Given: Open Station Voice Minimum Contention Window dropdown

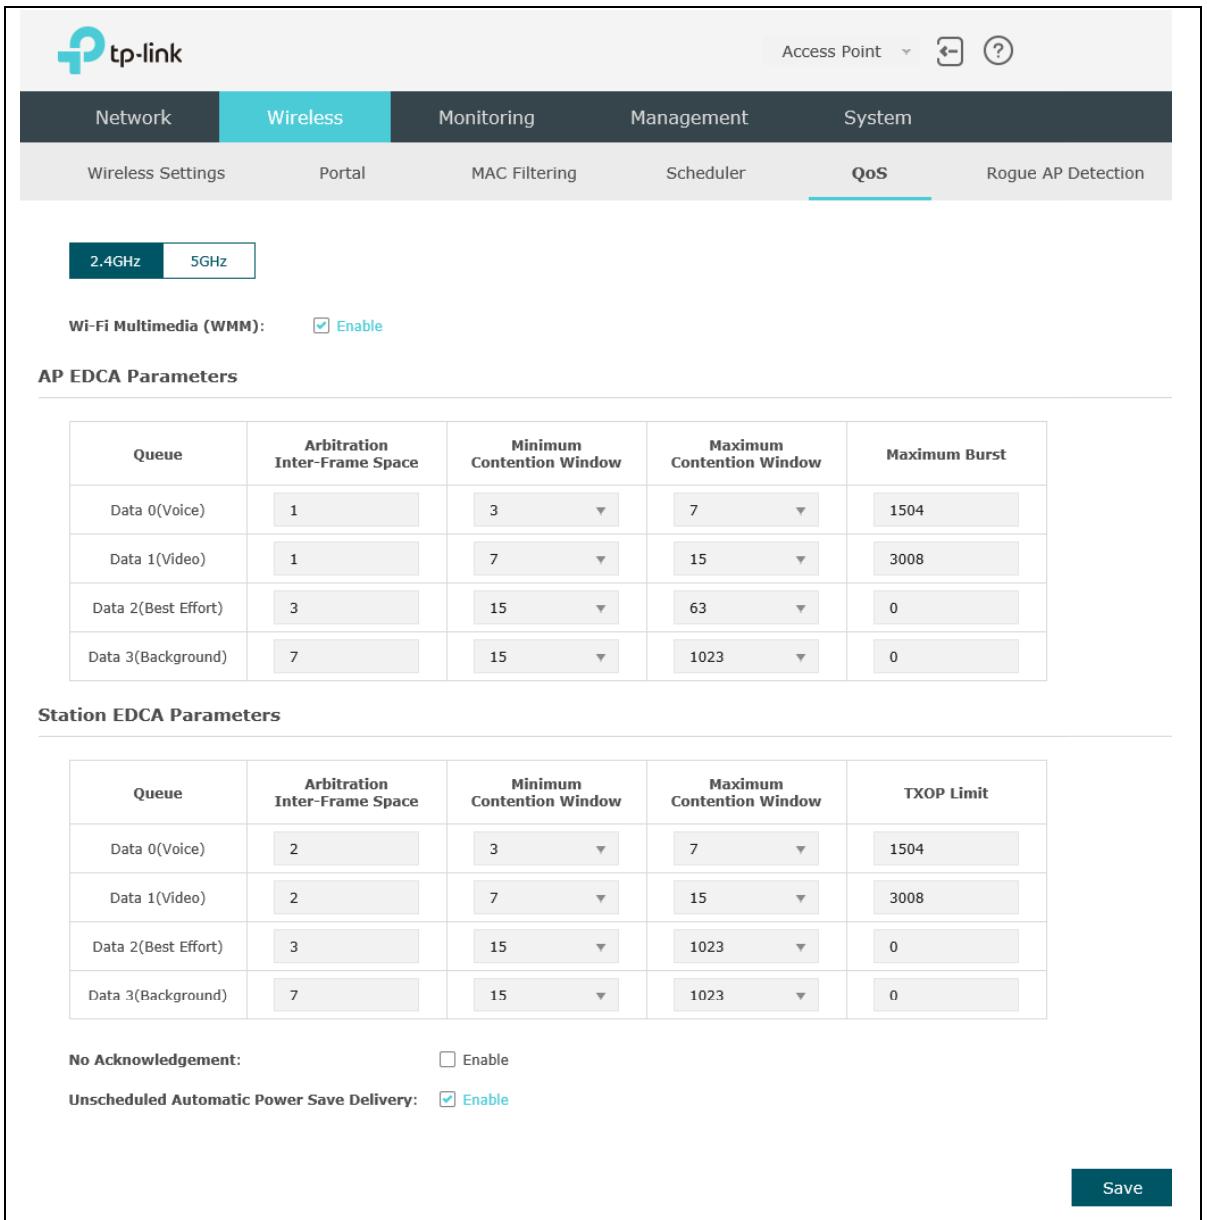Looking at the screenshot, I should pyautogui.click(x=546, y=849).
